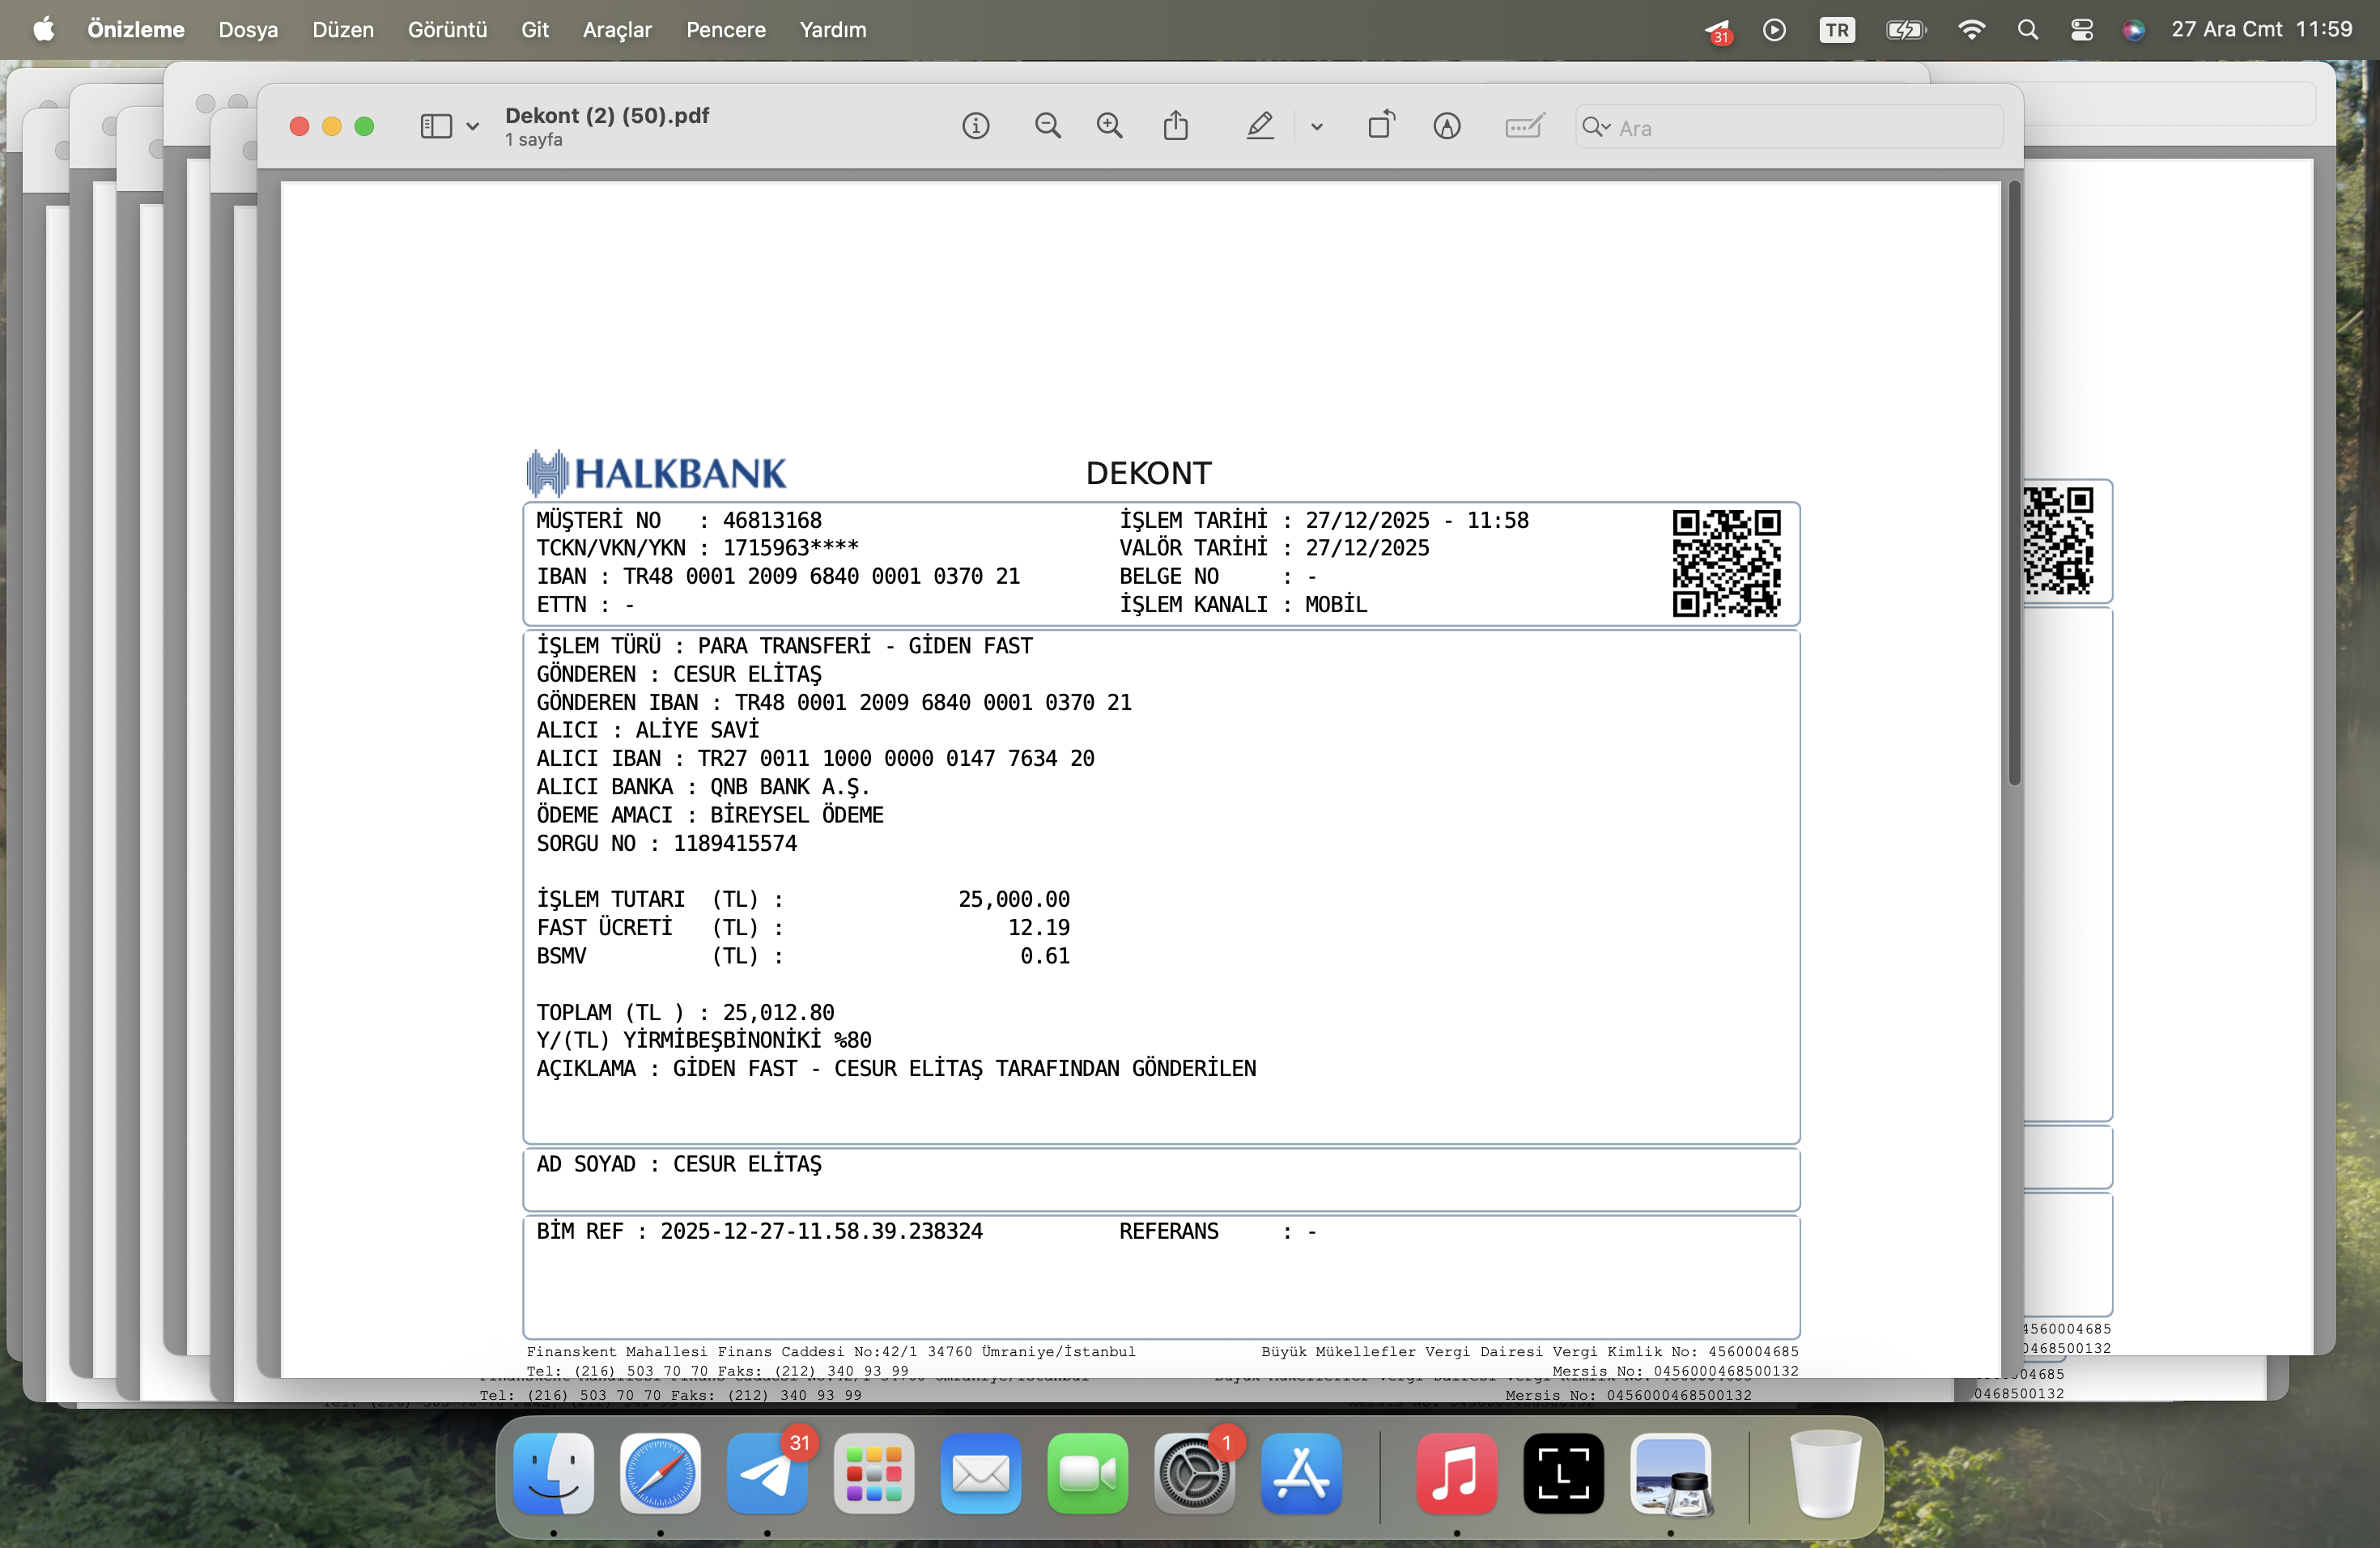2380x1548 pixels.
Task: Click the ALICI name ALİYE SAVİ
Action: tap(697, 730)
